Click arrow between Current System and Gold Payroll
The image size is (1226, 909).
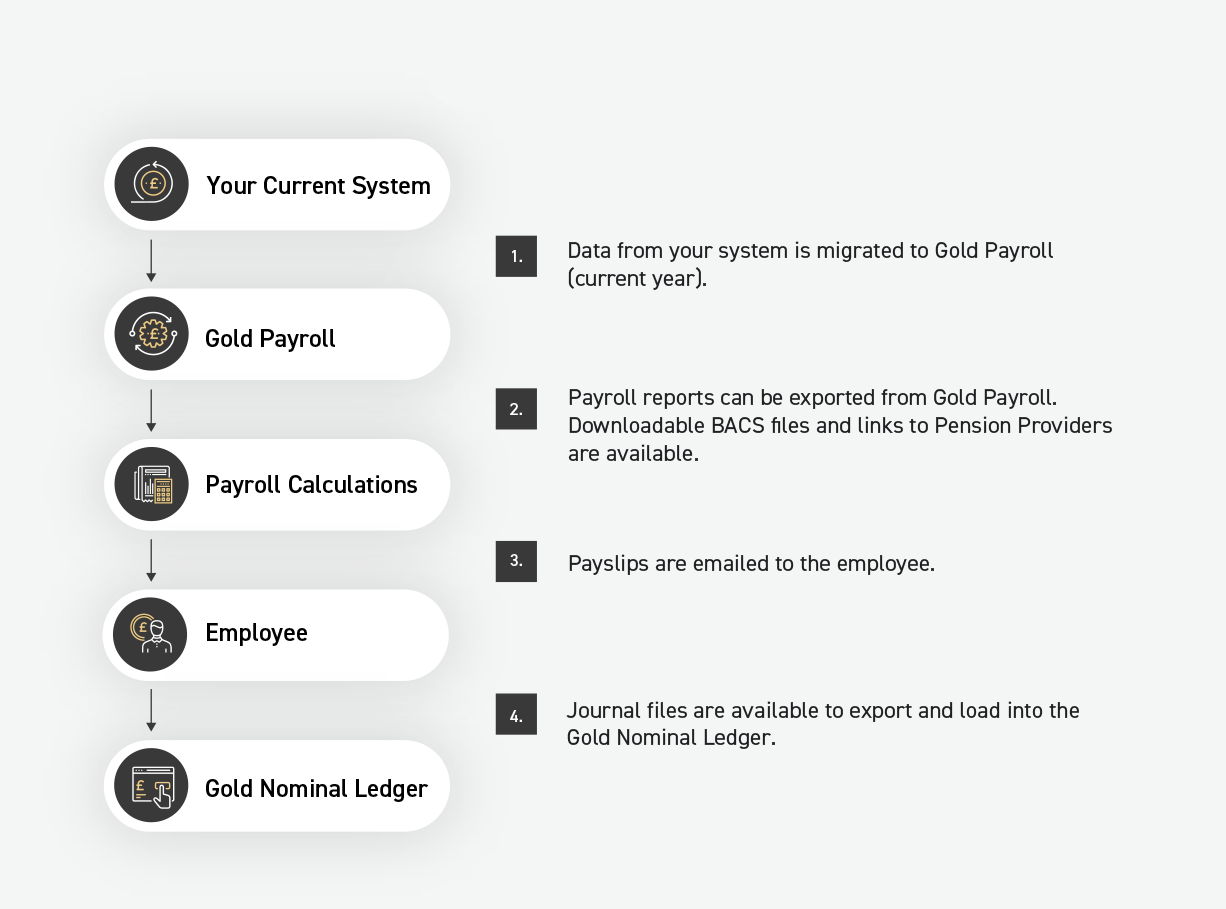click(151, 260)
